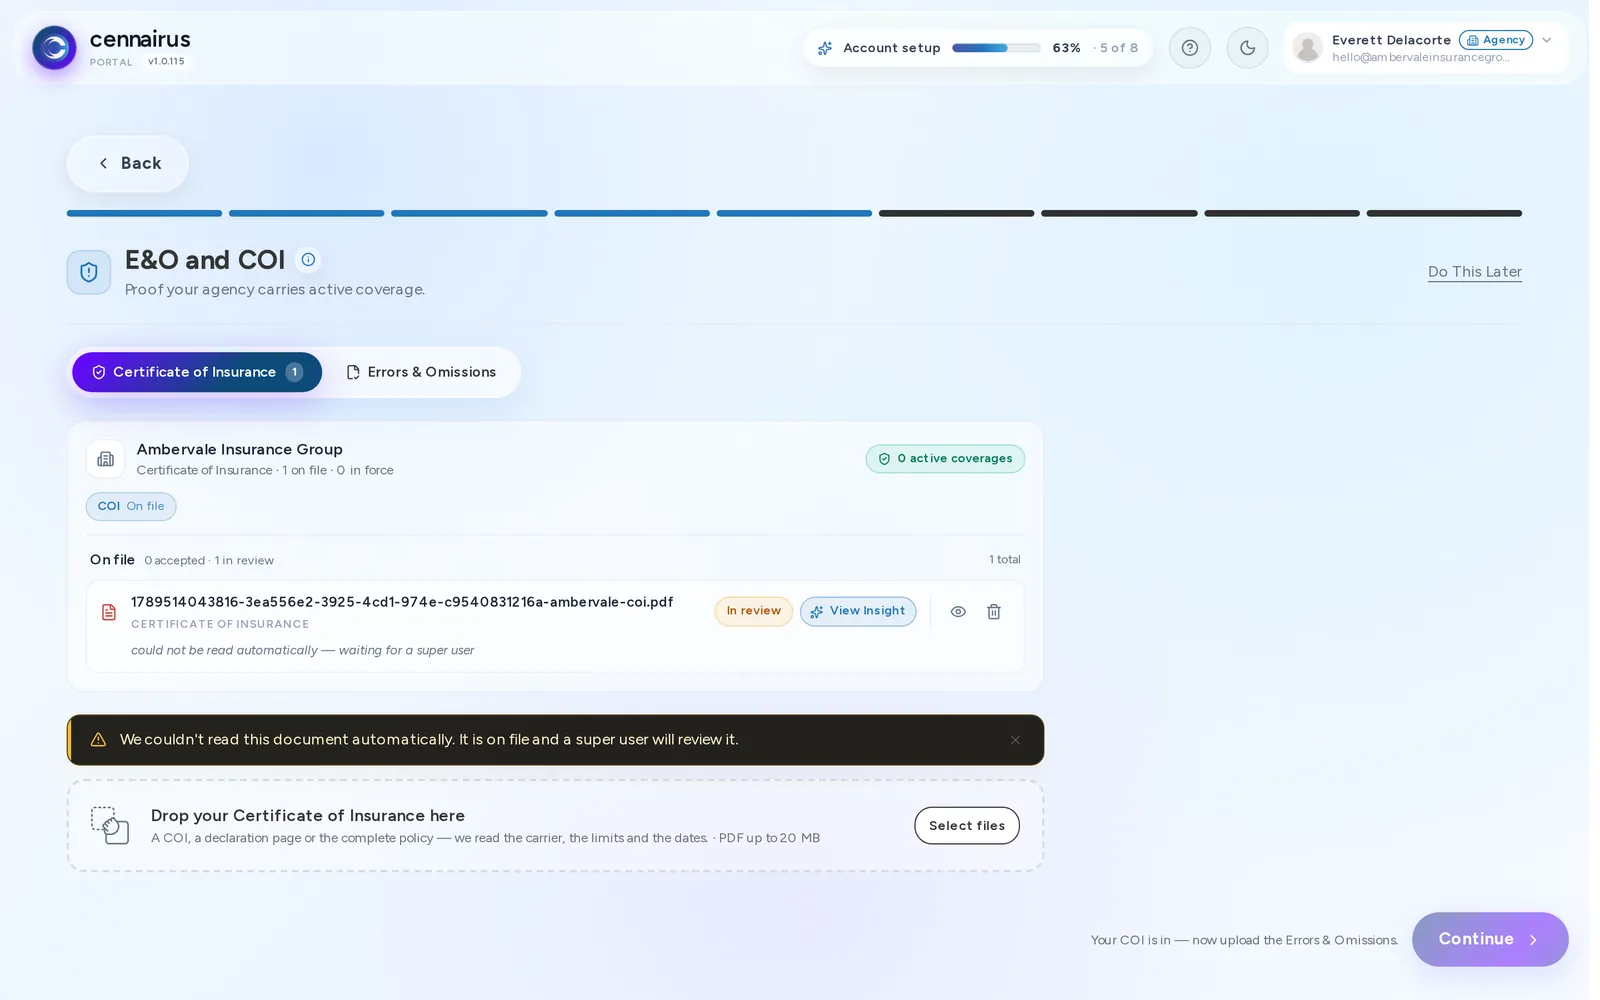The image size is (1600, 1000).
Task: Click Select files button
Action: tap(967, 826)
